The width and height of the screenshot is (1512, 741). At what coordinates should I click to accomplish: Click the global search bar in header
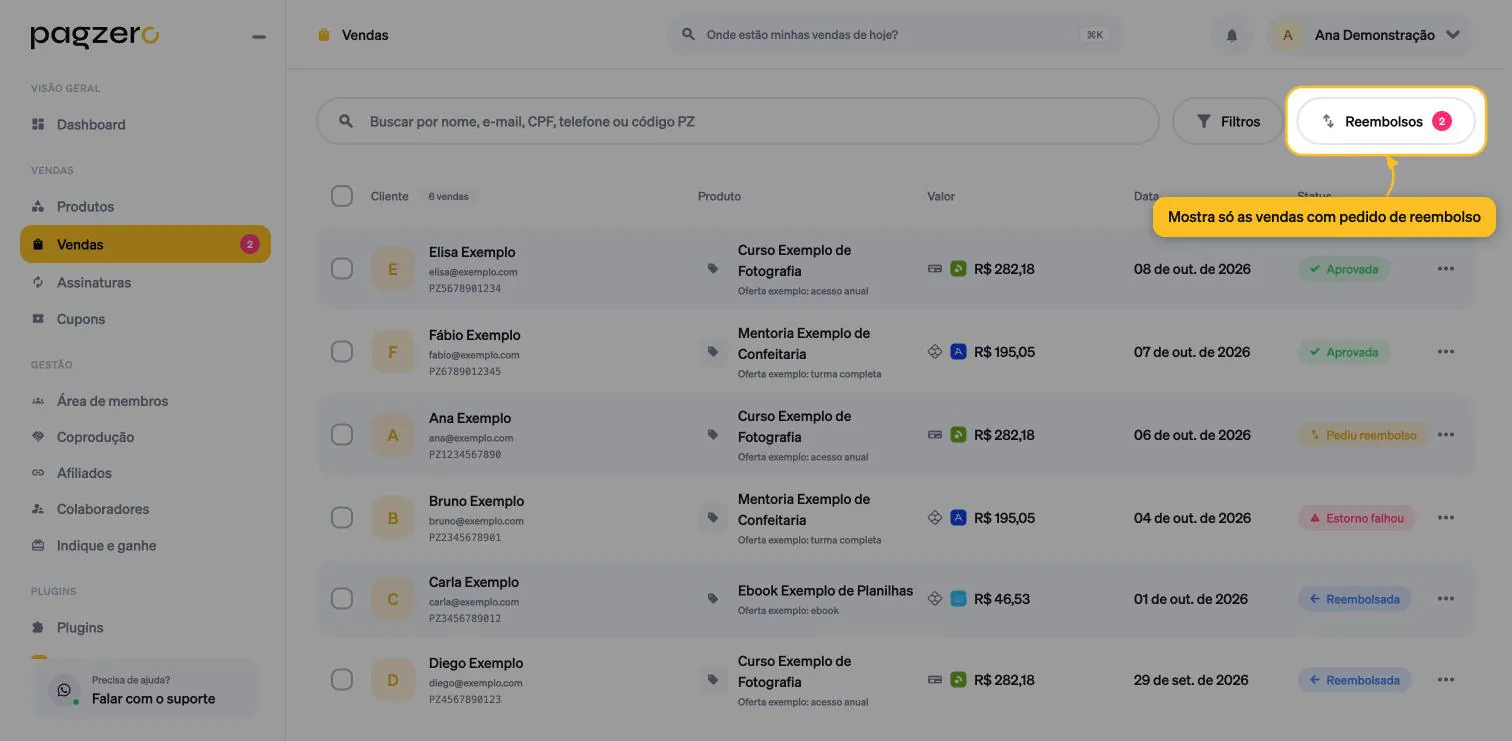pyautogui.click(x=895, y=35)
